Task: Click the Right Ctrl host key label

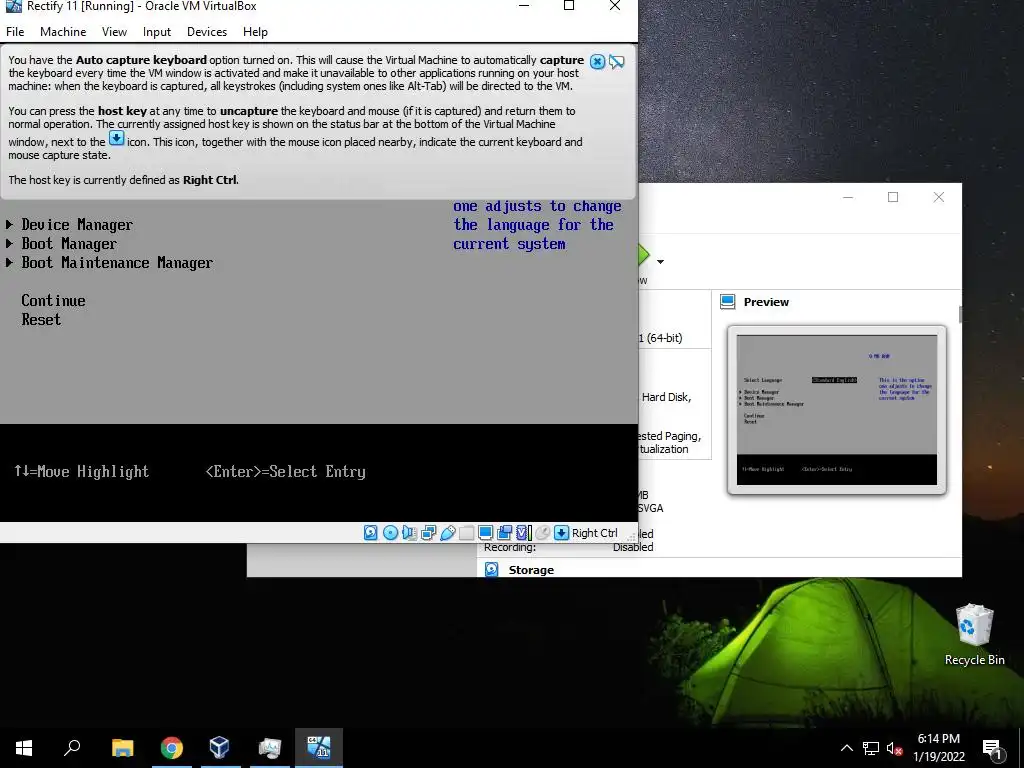Action: pyautogui.click(x=594, y=533)
